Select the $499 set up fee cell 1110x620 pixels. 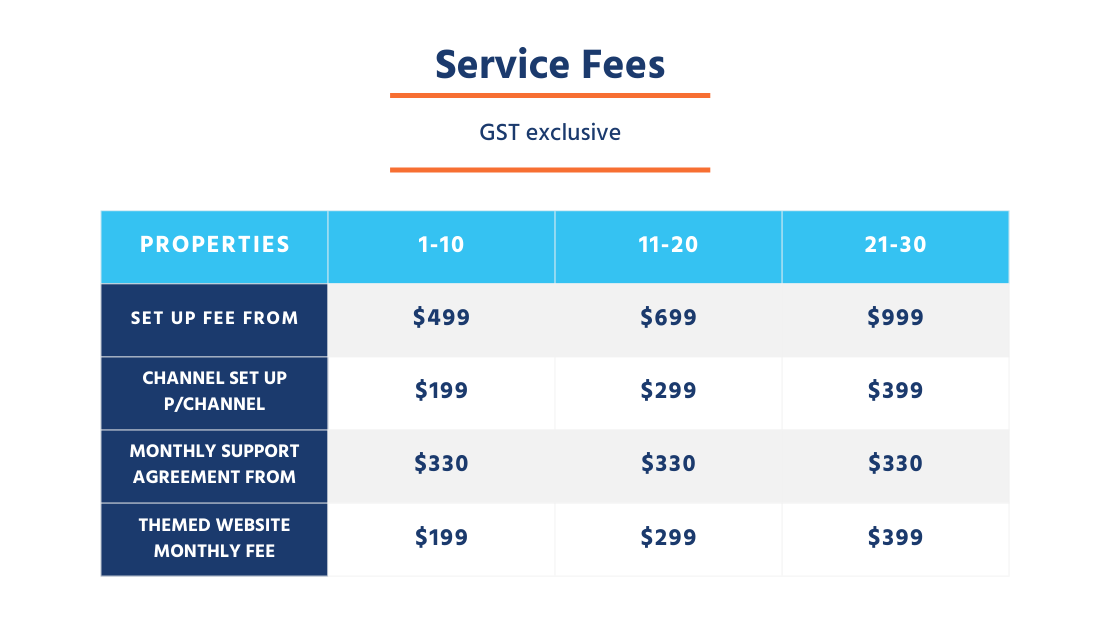[441, 318]
